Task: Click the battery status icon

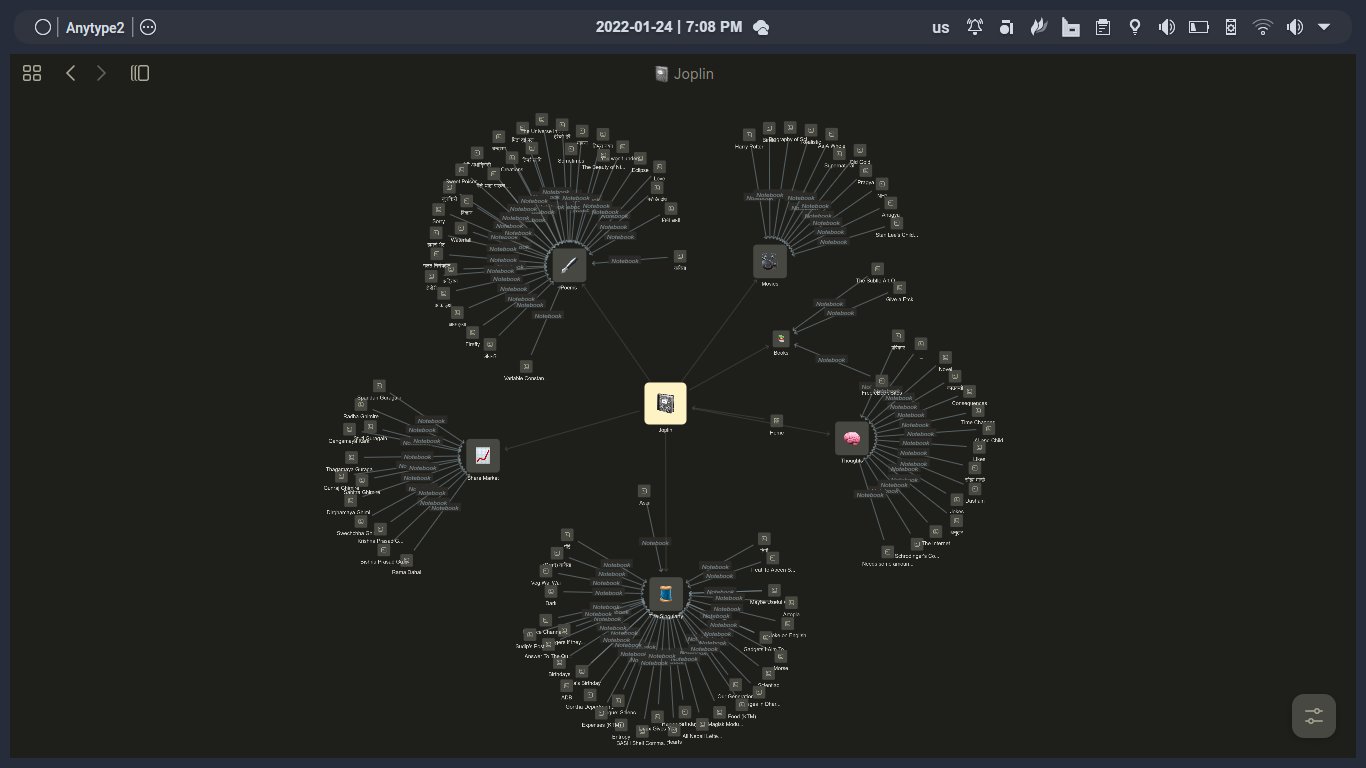Action: pos(1199,27)
